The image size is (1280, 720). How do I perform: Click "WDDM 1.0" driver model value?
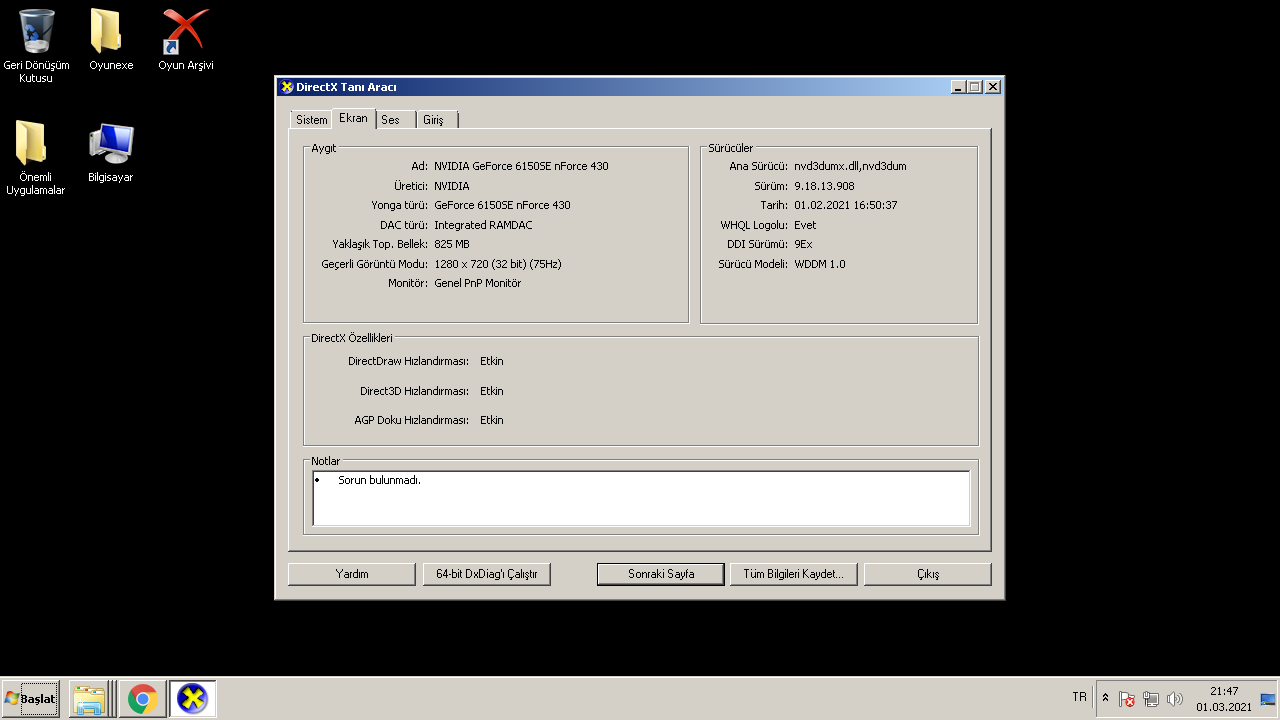[819, 264]
